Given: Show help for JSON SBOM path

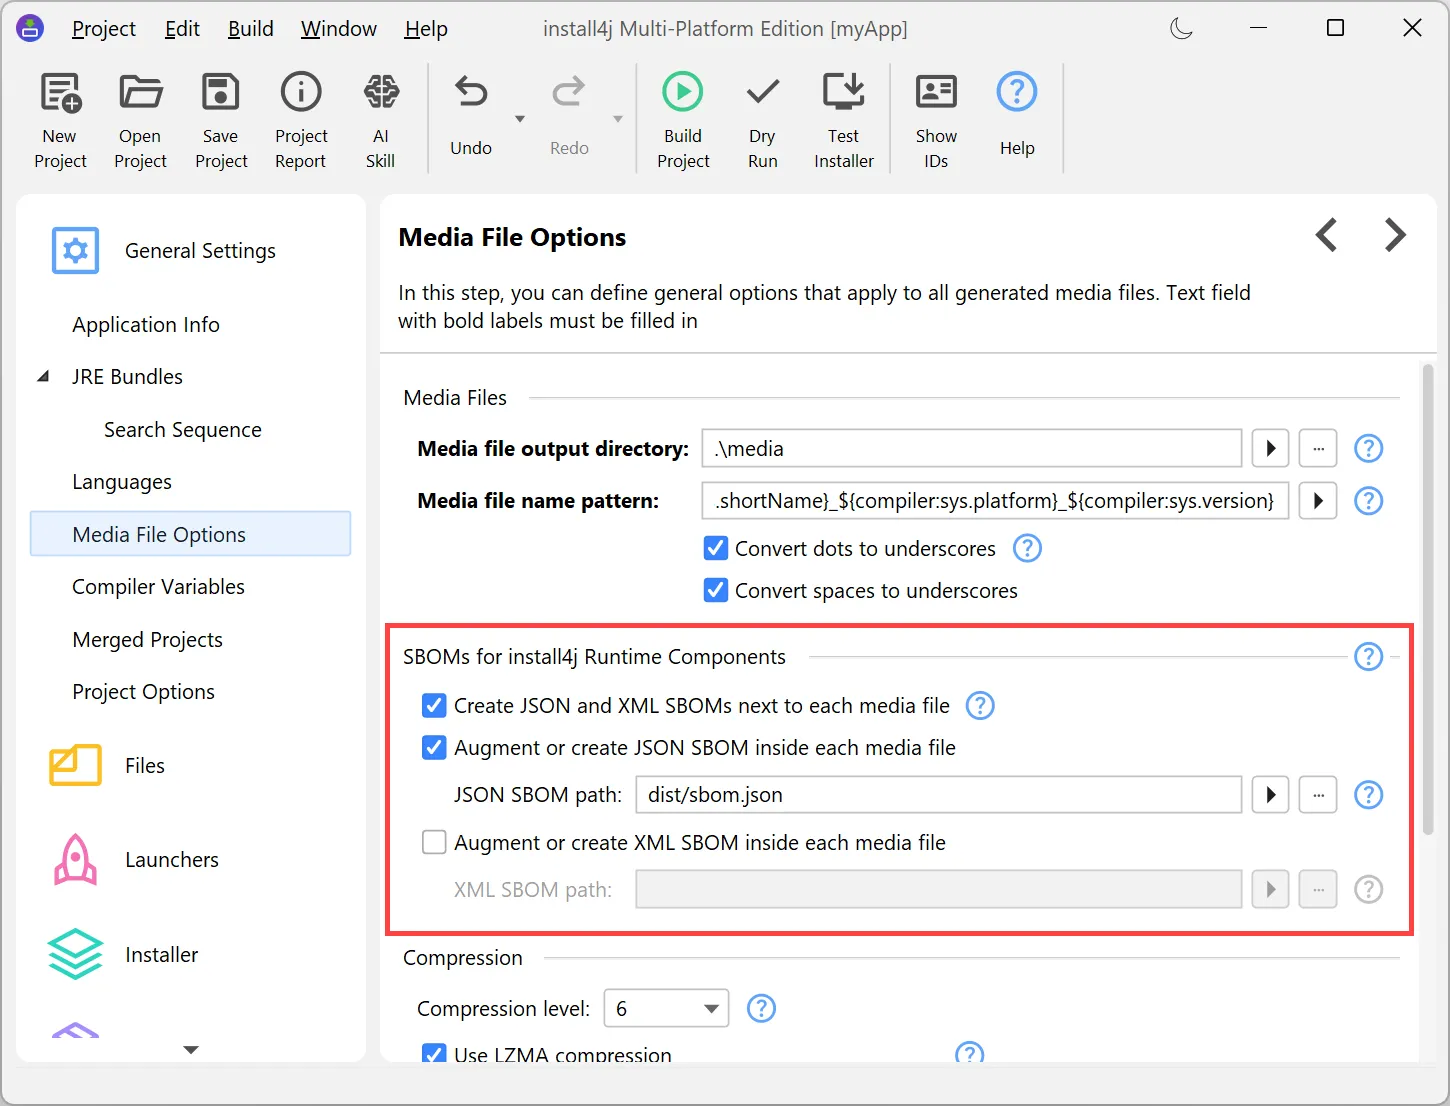Looking at the screenshot, I should point(1368,795).
